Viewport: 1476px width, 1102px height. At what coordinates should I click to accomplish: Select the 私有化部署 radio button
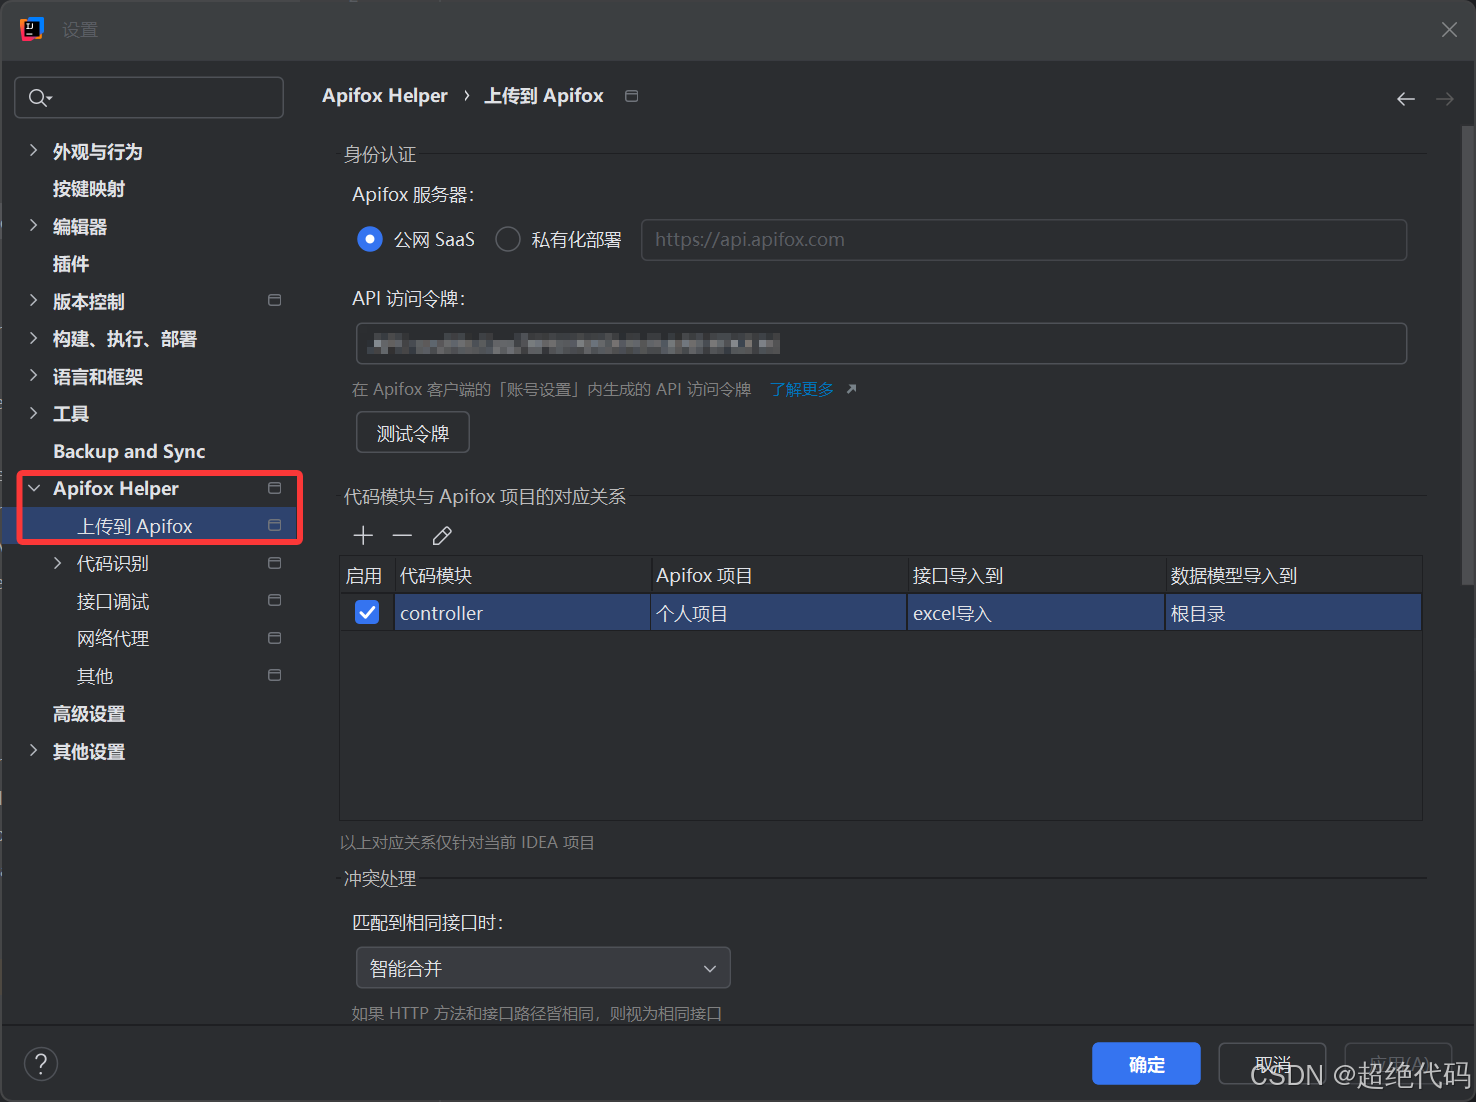(x=508, y=239)
